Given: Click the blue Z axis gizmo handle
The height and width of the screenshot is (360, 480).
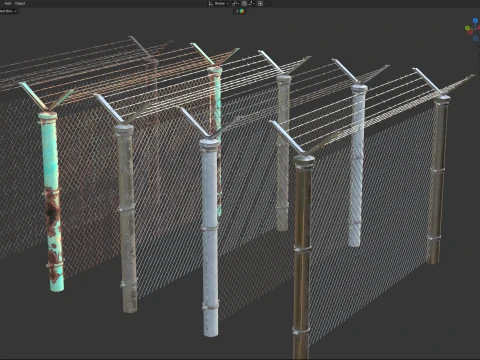Looking at the screenshot, I should tap(475, 20).
